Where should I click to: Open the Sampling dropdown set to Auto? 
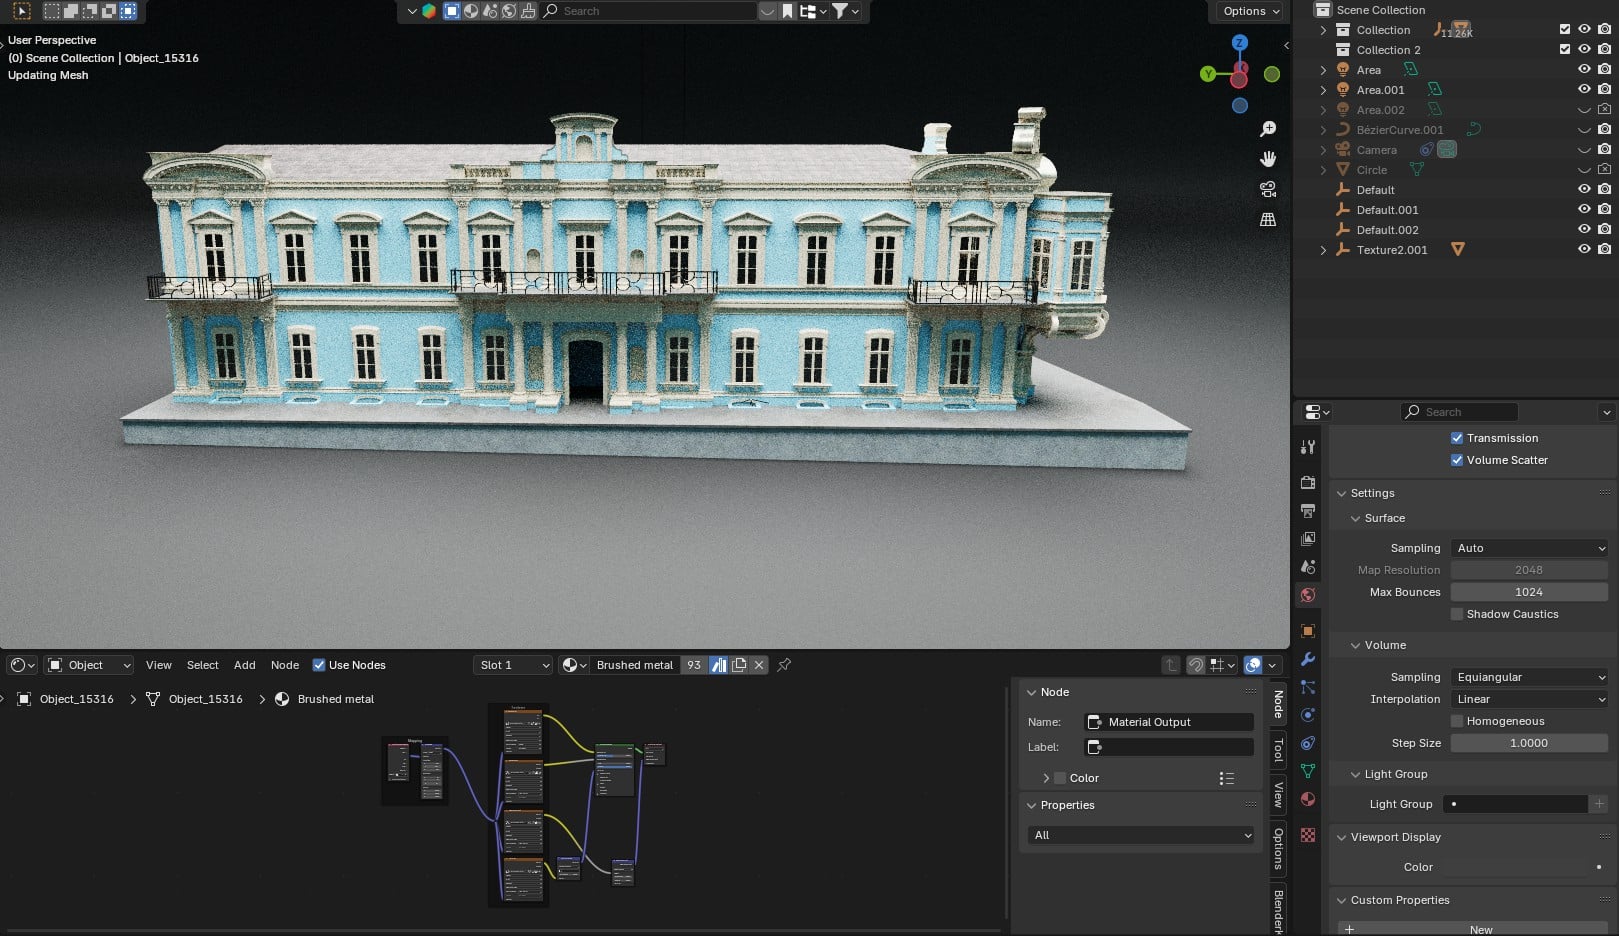[x=1528, y=548]
